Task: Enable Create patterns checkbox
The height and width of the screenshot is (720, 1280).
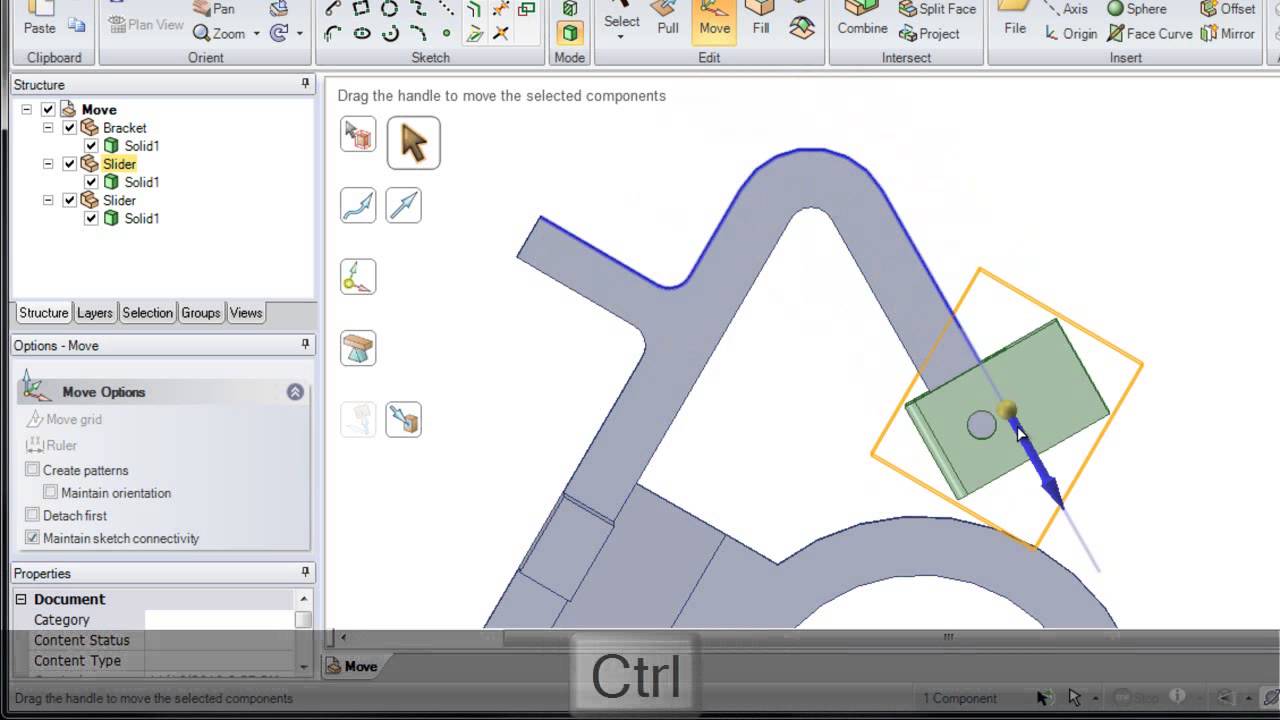Action: [33, 470]
